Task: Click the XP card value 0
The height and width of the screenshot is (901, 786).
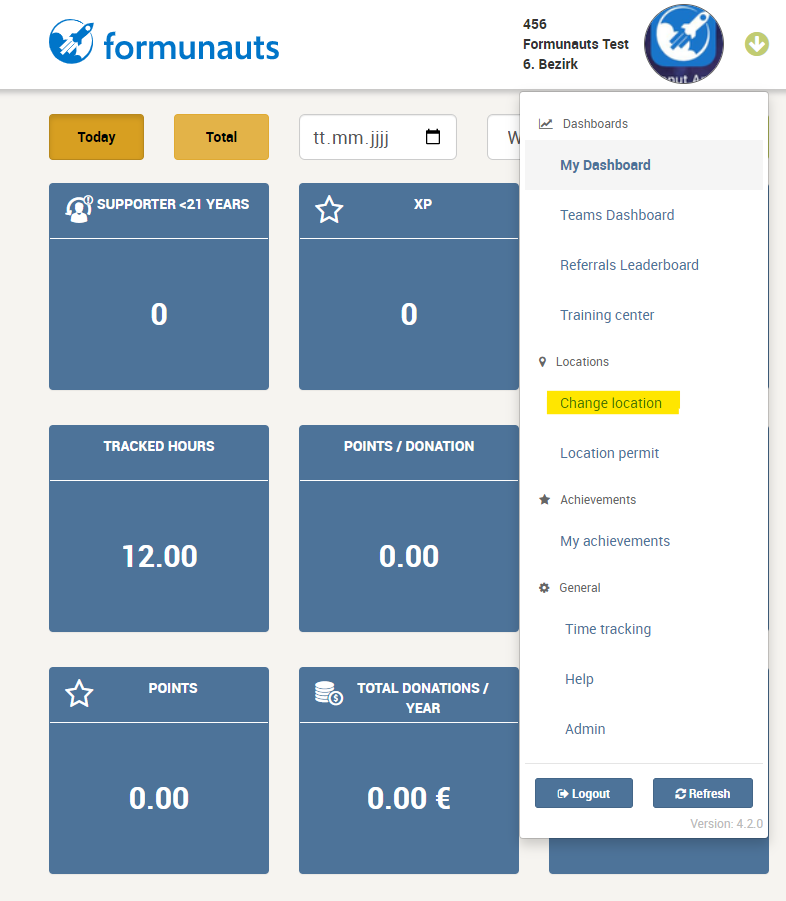Action: tap(409, 314)
